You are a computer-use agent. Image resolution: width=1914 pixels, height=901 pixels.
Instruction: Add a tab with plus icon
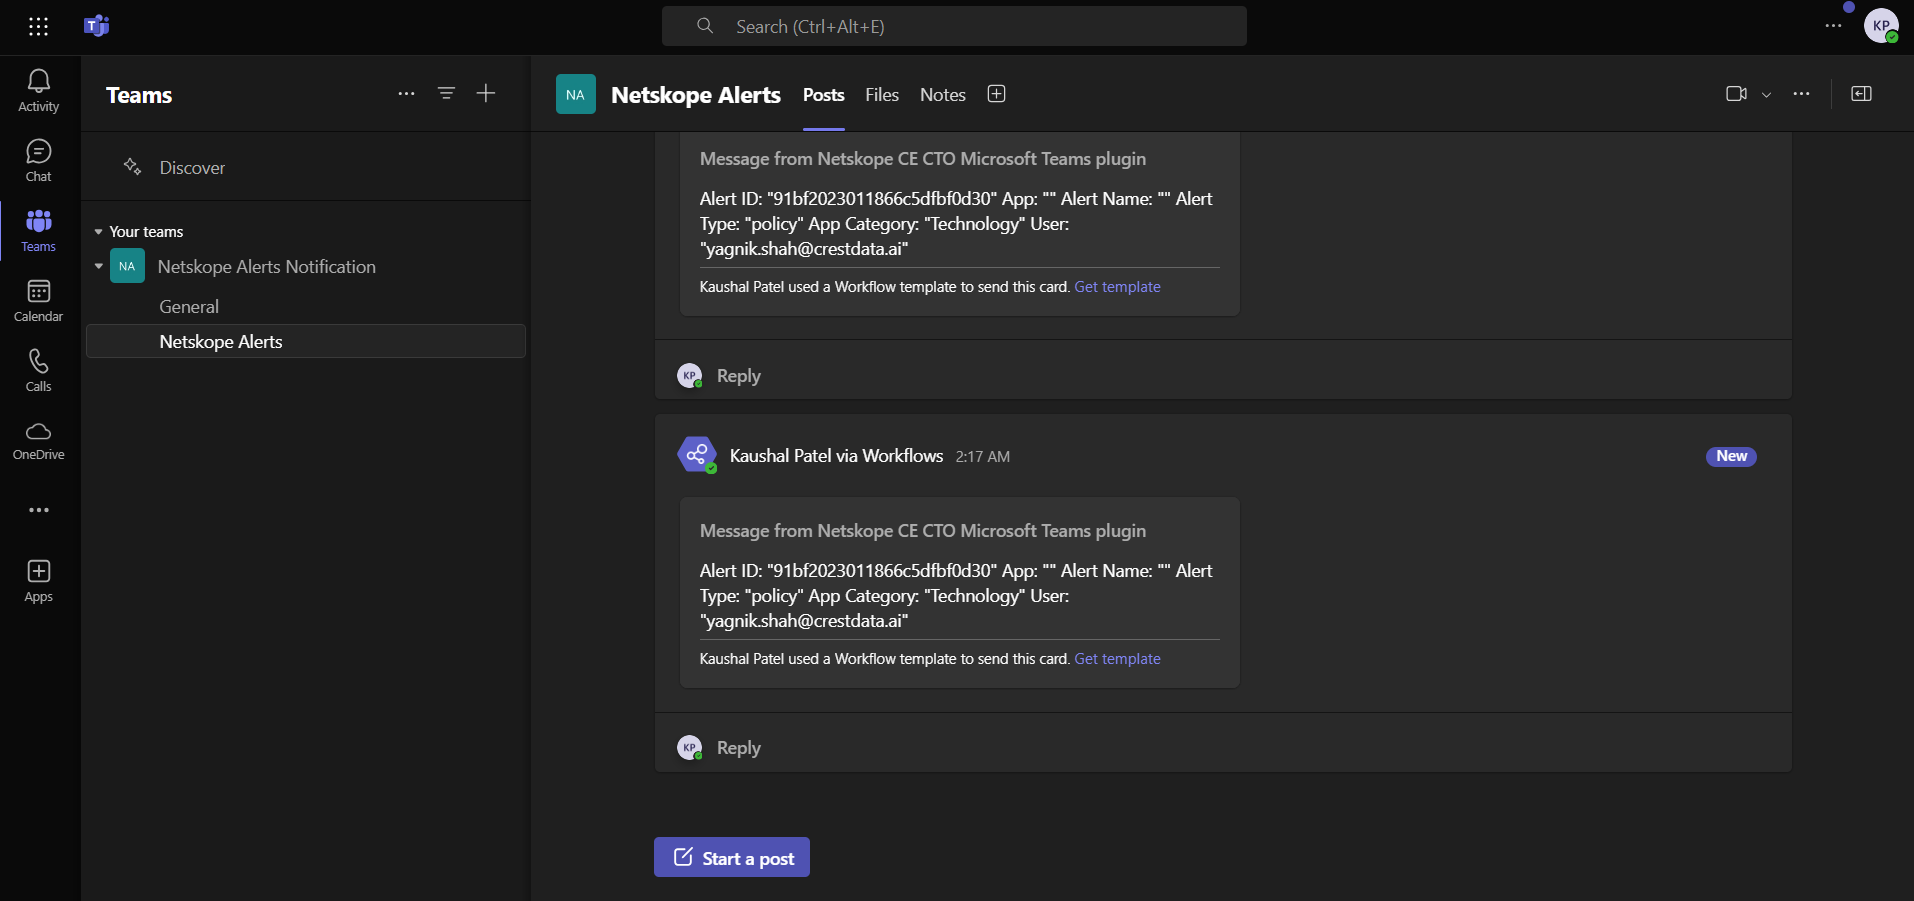click(996, 94)
